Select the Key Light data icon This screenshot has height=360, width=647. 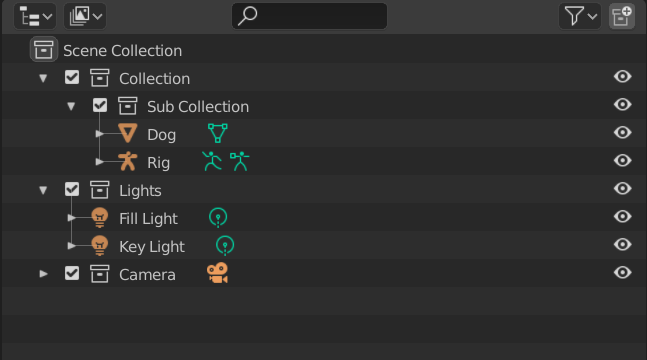point(225,246)
